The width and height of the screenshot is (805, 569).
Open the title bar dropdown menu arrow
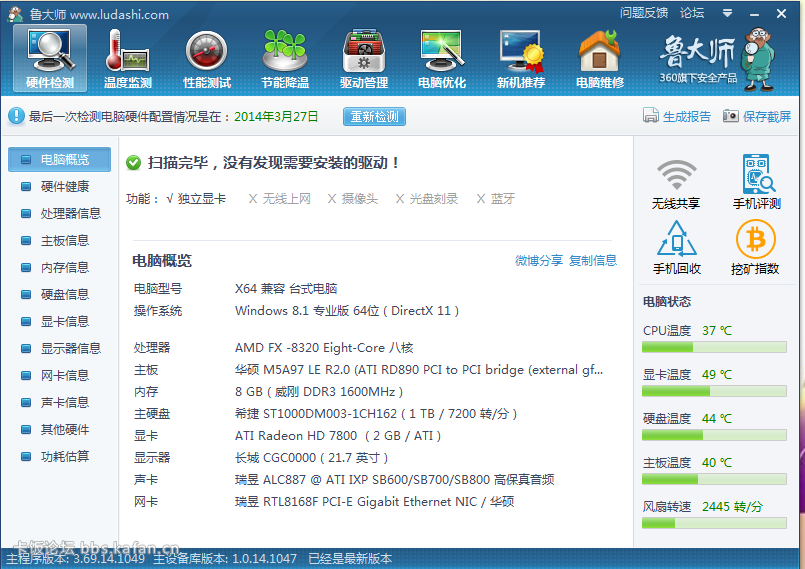[x=727, y=13]
